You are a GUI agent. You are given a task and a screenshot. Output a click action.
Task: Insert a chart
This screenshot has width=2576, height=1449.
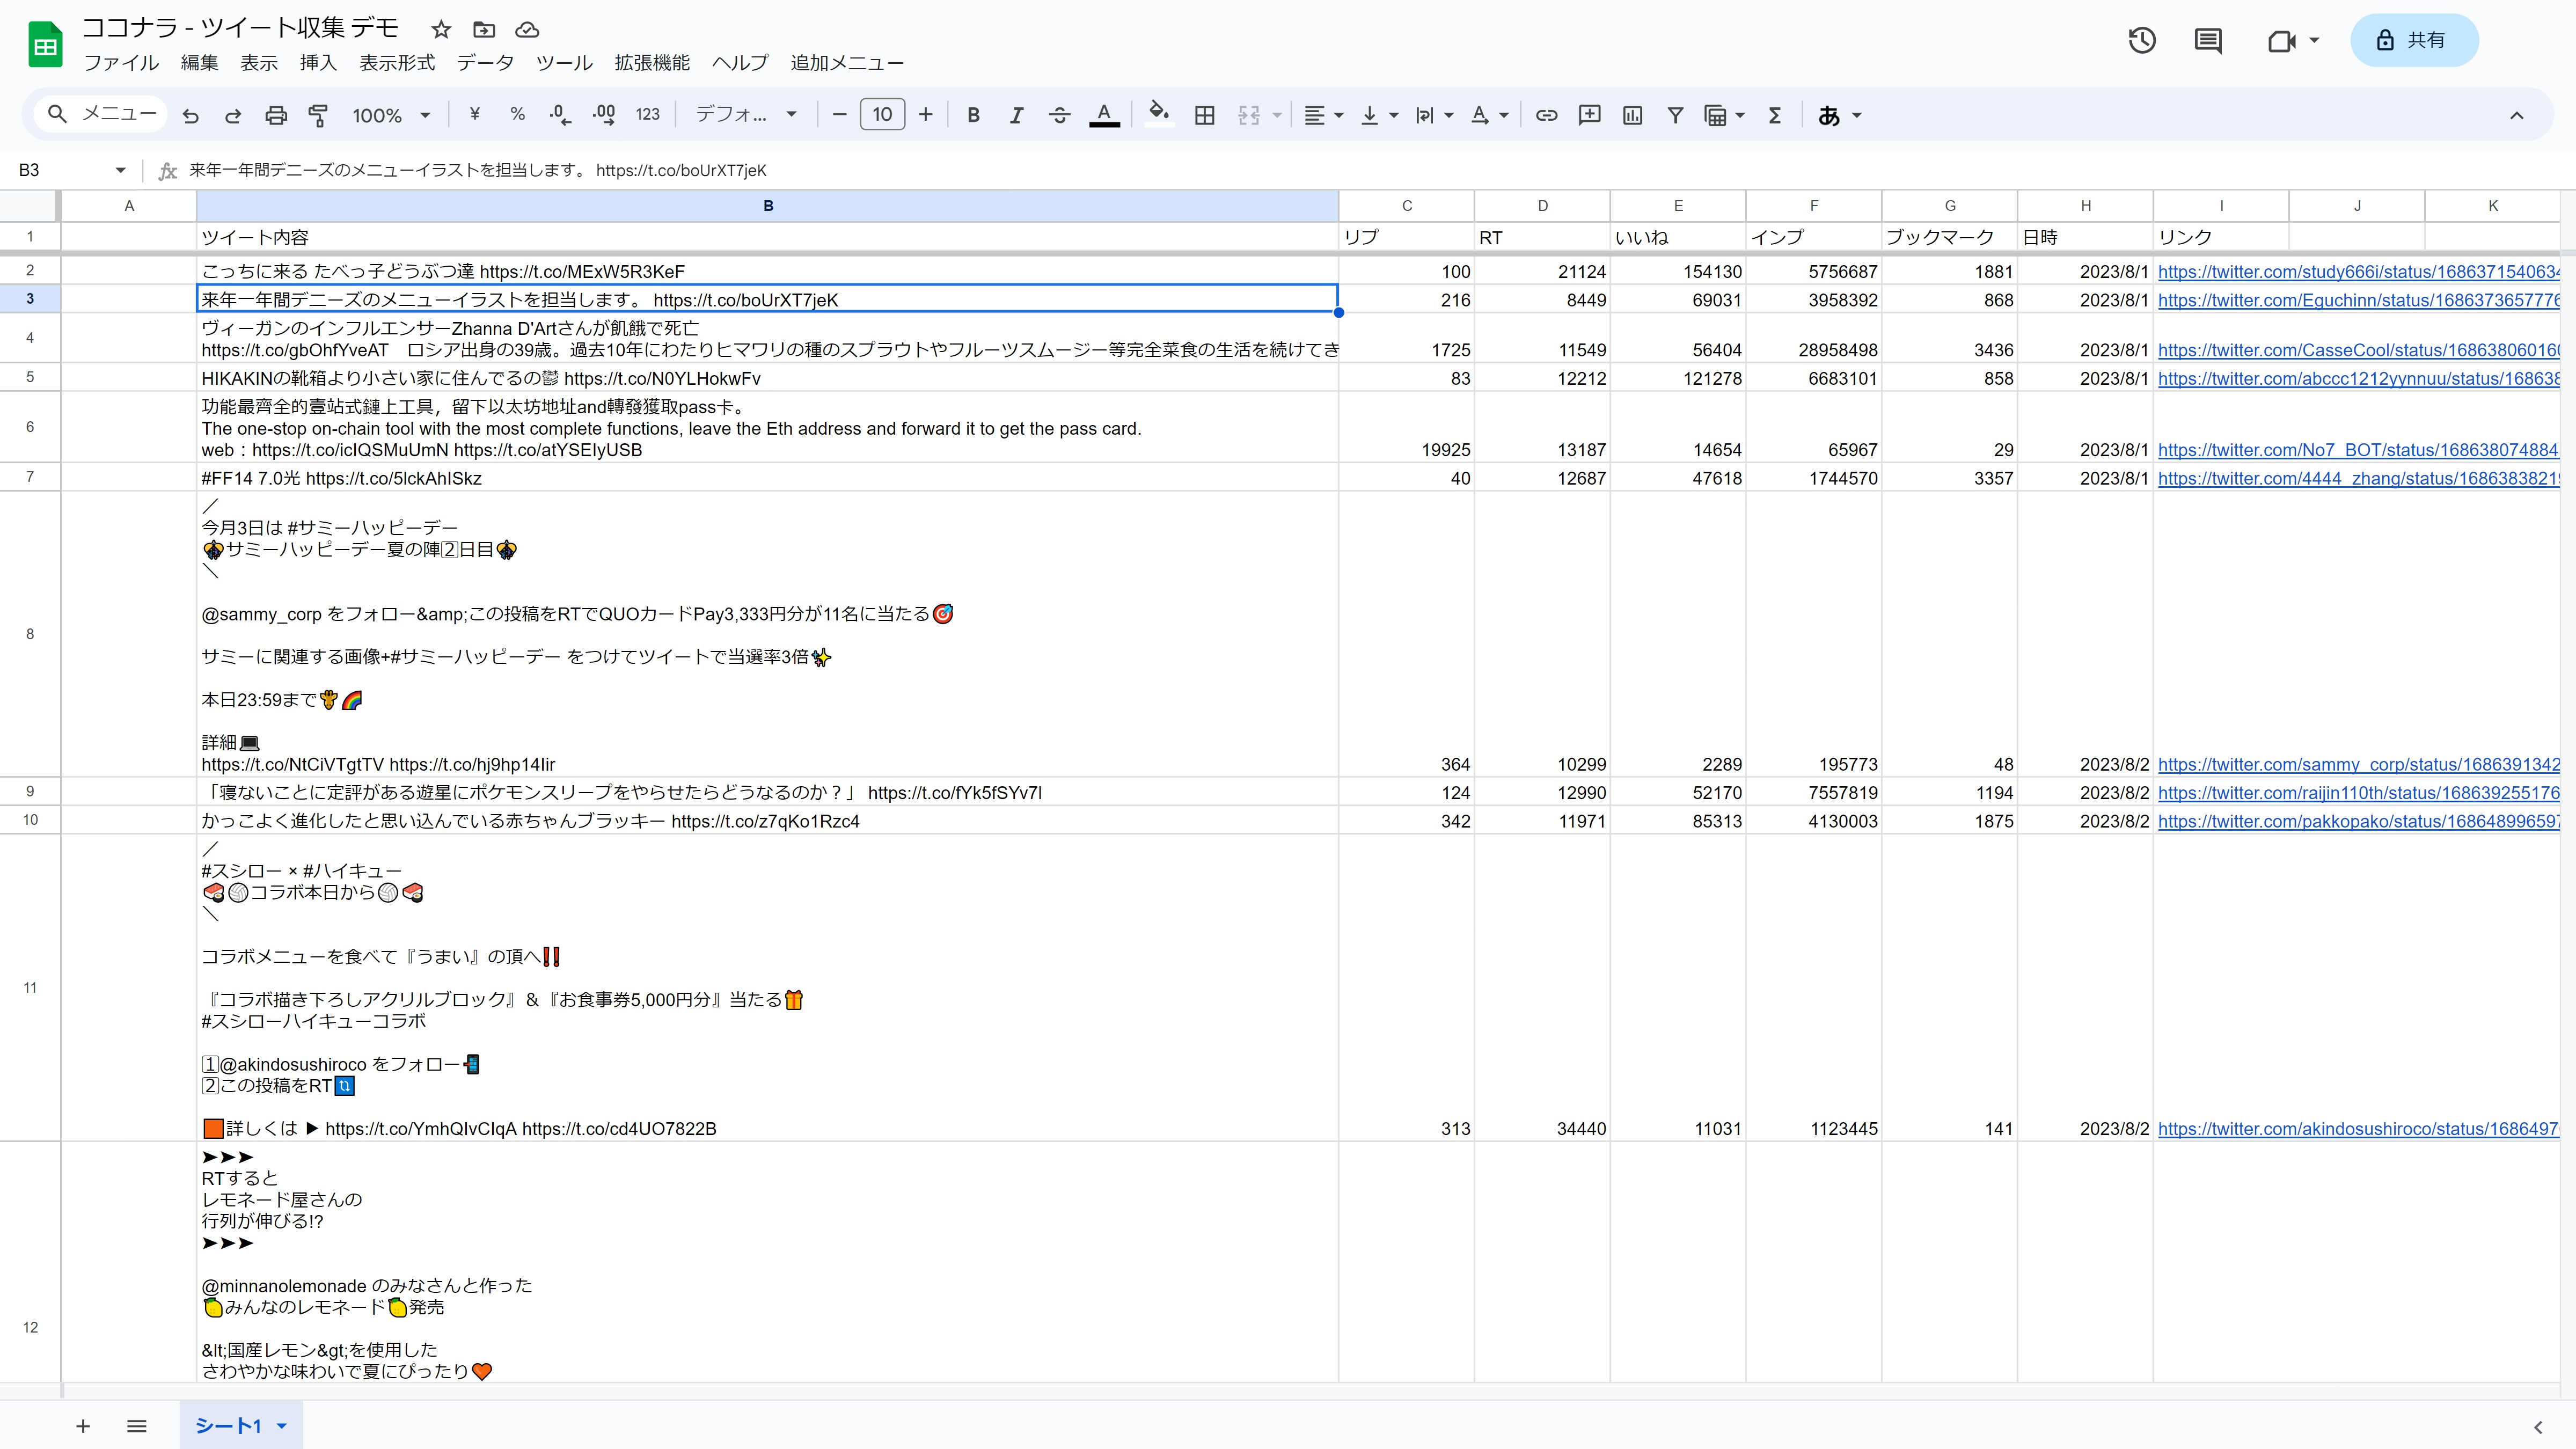tap(1632, 115)
